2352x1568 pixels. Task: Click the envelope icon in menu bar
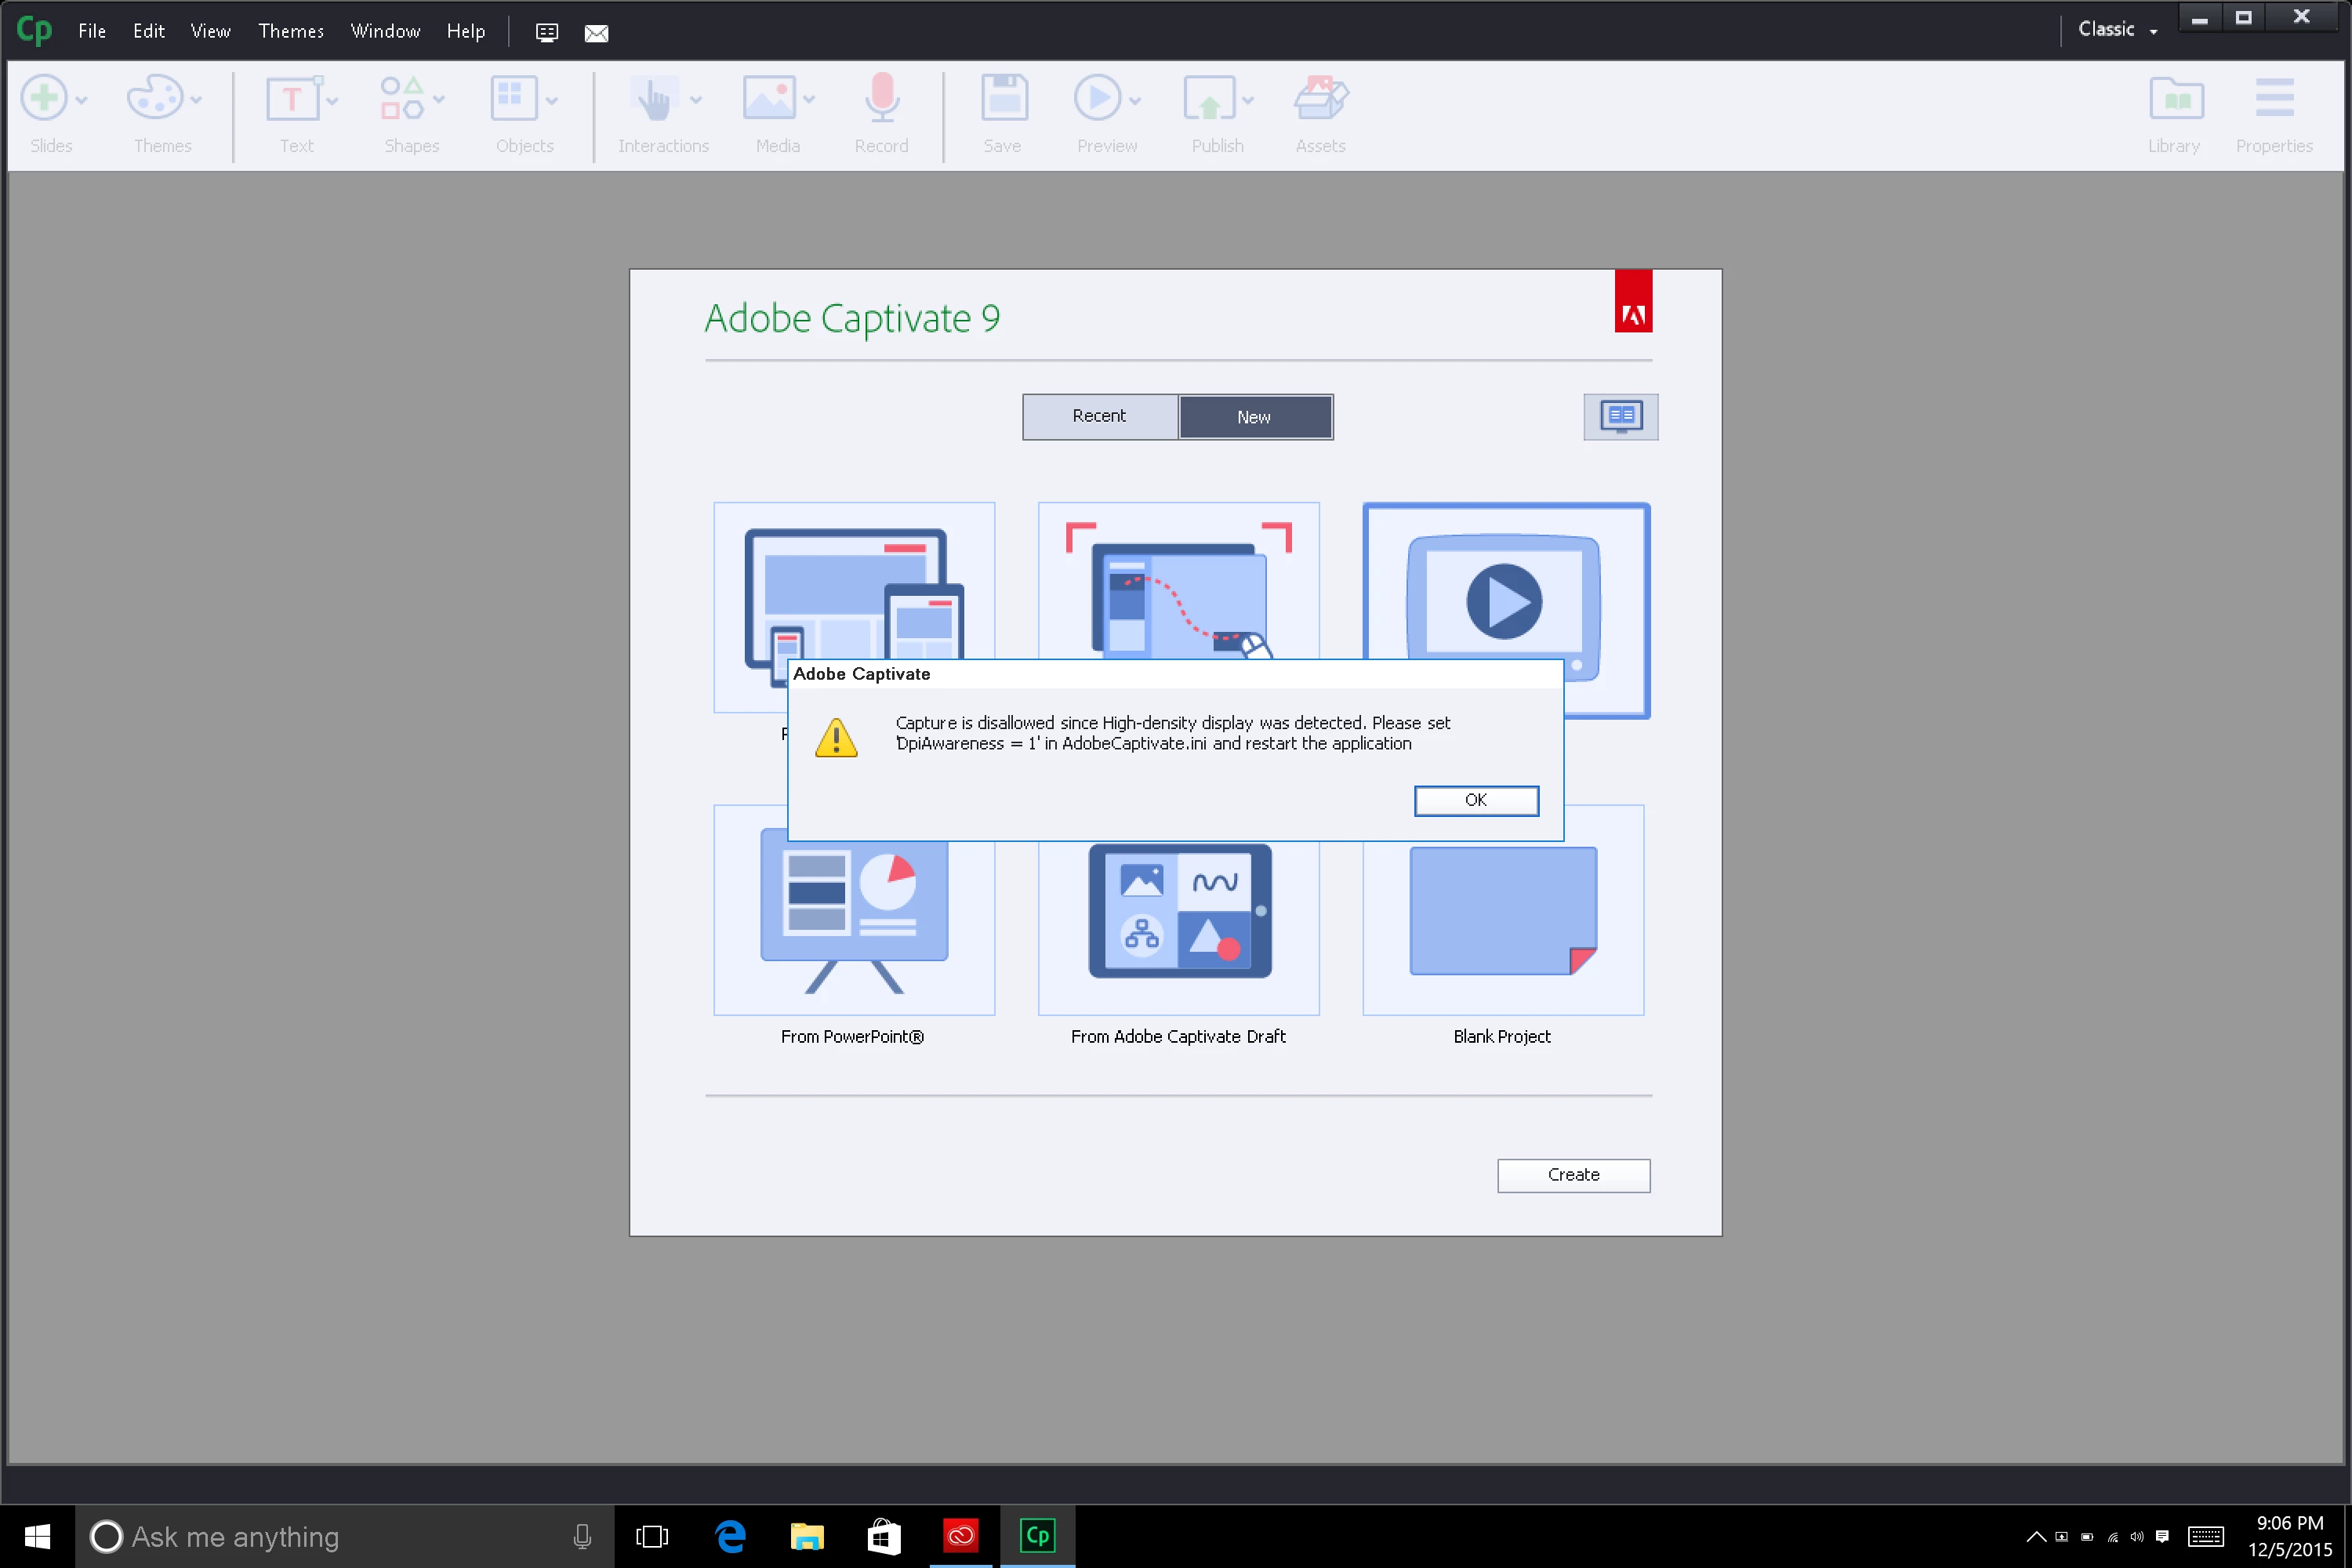(x=596, y=32)
